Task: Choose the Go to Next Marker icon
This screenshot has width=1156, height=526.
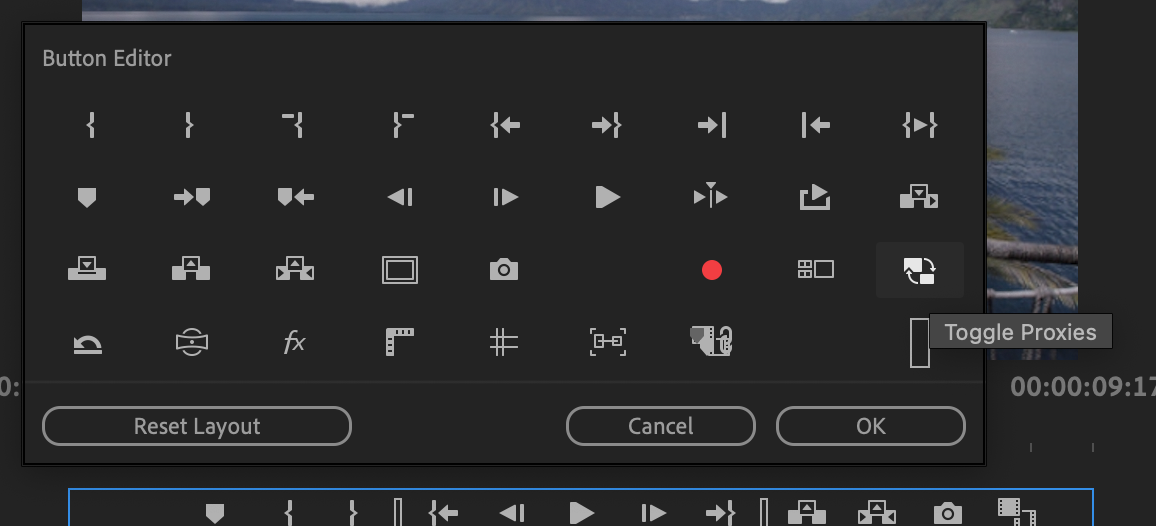Action: (x=192, y=197)
